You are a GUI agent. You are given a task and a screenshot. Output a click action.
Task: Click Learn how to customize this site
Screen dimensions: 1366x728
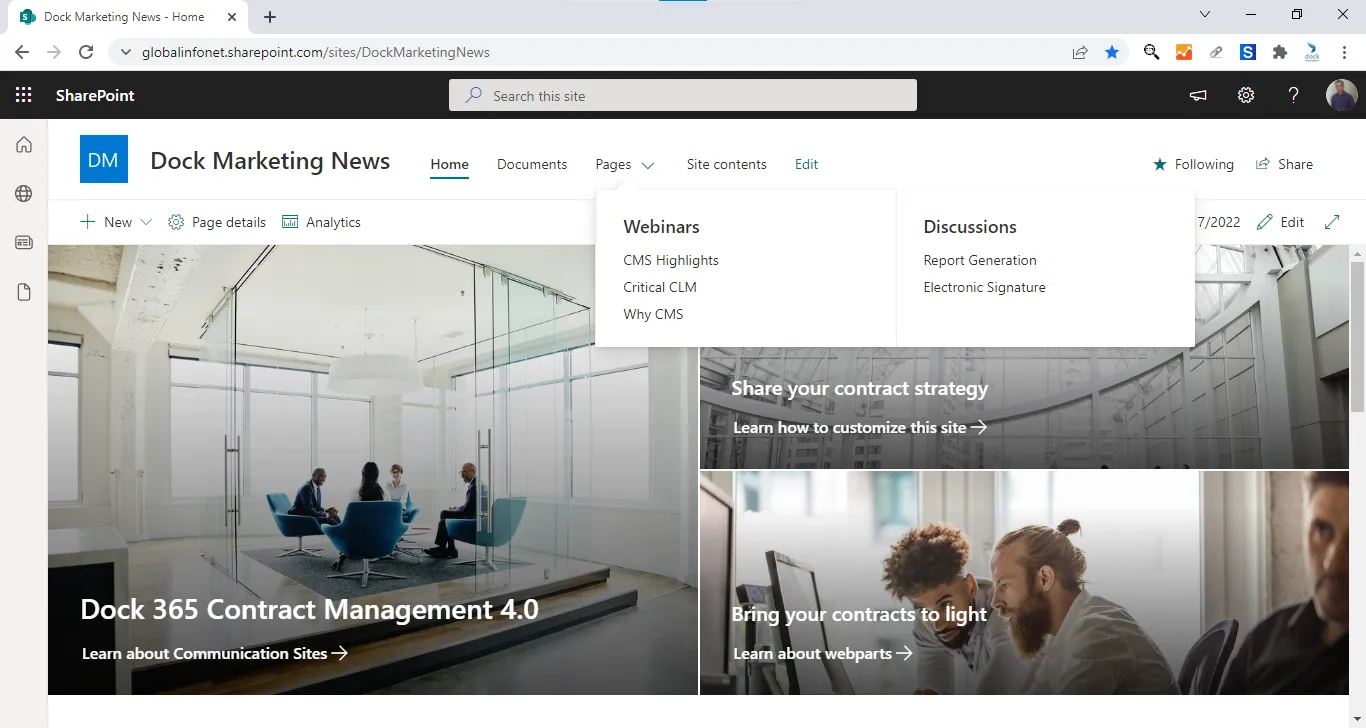pos(860,428)
